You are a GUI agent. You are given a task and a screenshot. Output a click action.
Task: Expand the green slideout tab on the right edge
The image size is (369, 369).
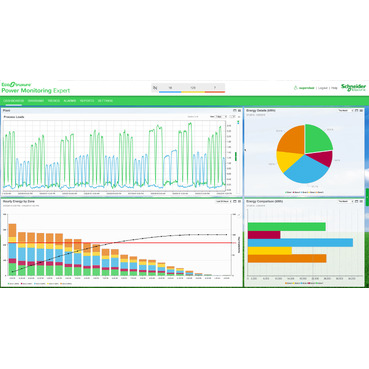(367, 198)
